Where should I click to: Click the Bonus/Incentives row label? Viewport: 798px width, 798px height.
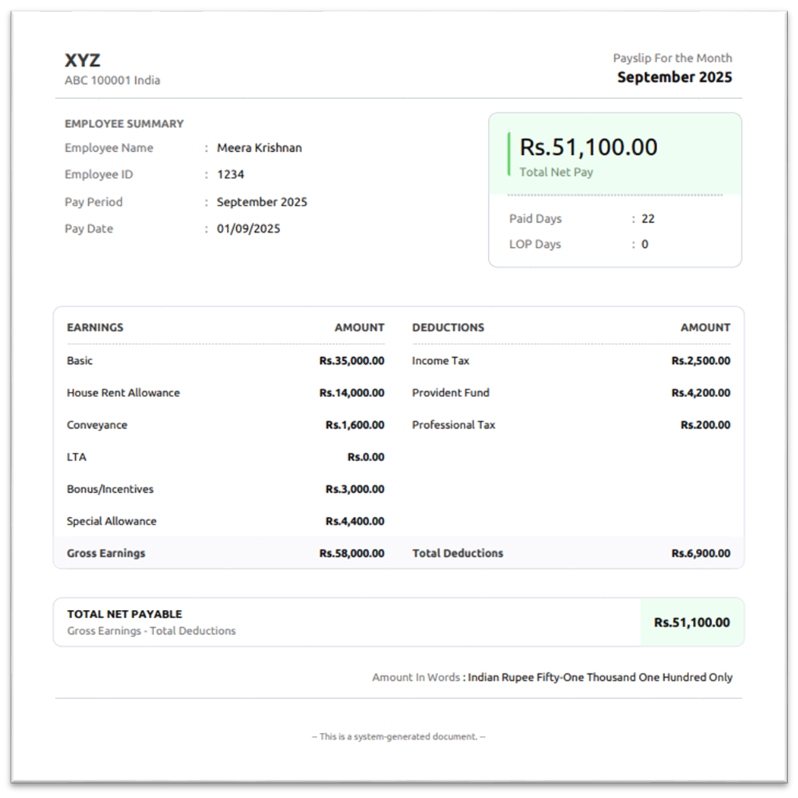pyautogui.click(x=110, y=489)
